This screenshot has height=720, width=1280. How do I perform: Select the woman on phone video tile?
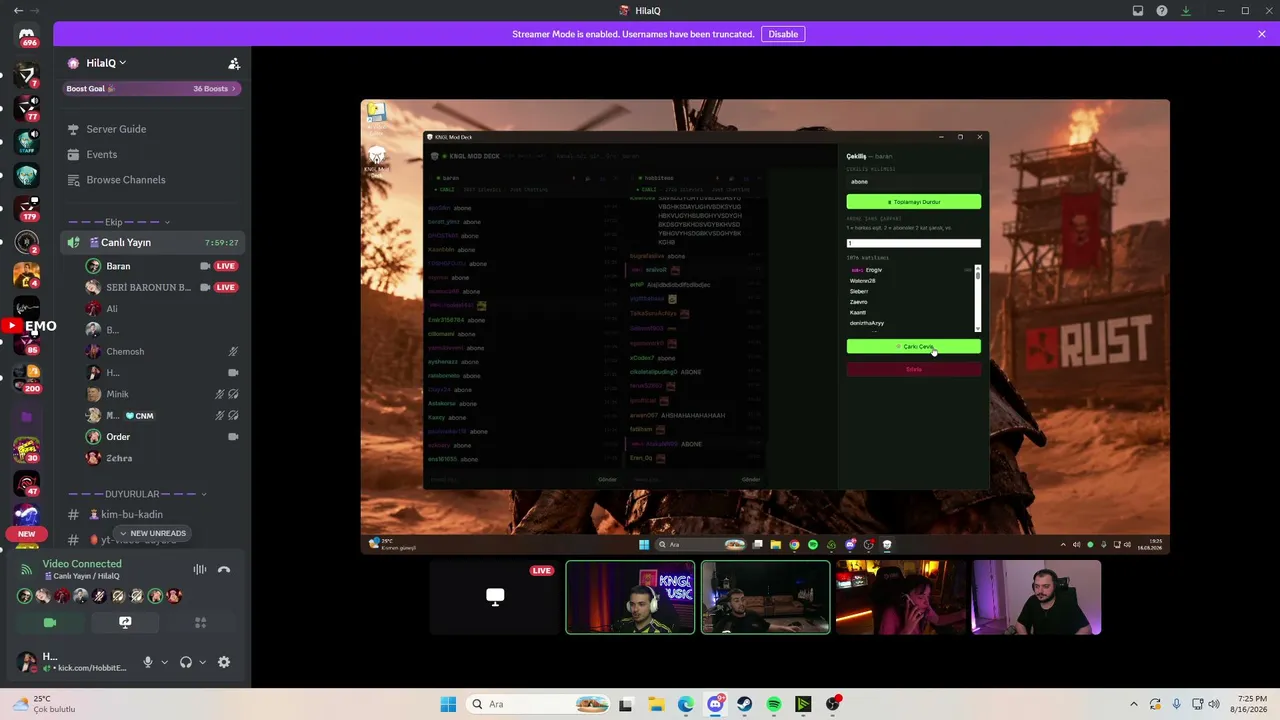[901, 597]
